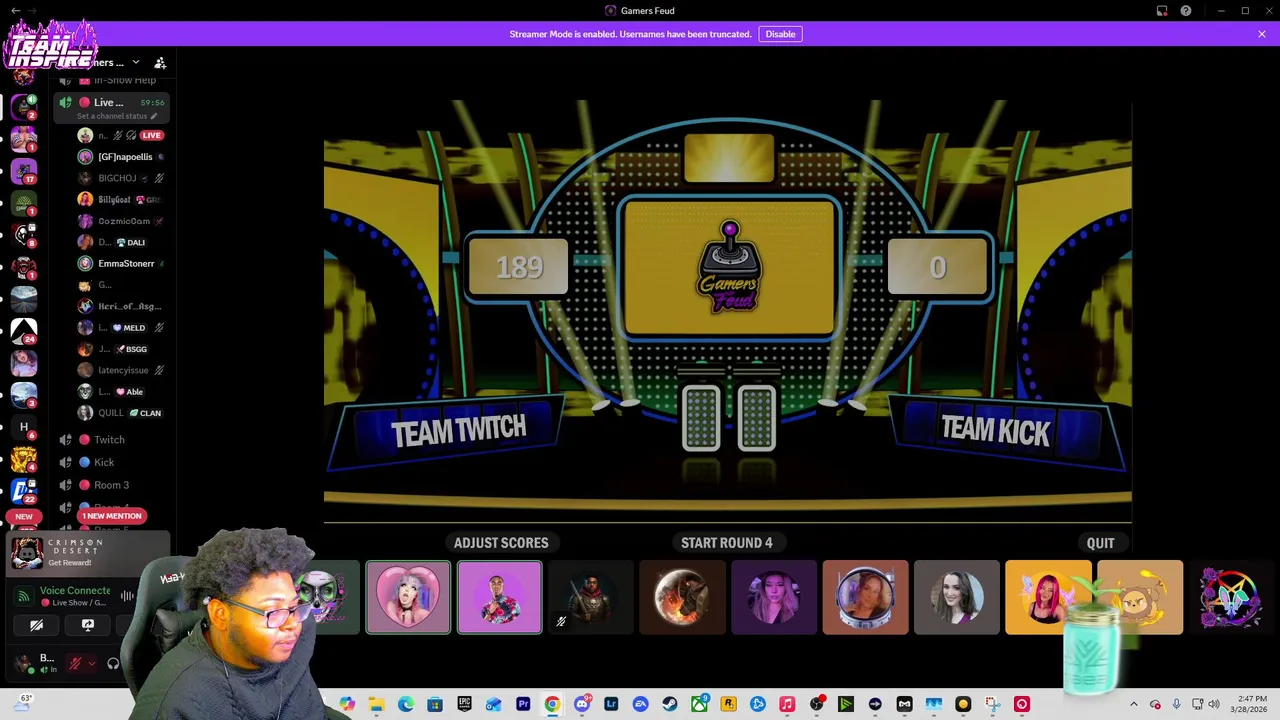
Task: Select the In-Show Help channel
Action: tap(124, 80)
